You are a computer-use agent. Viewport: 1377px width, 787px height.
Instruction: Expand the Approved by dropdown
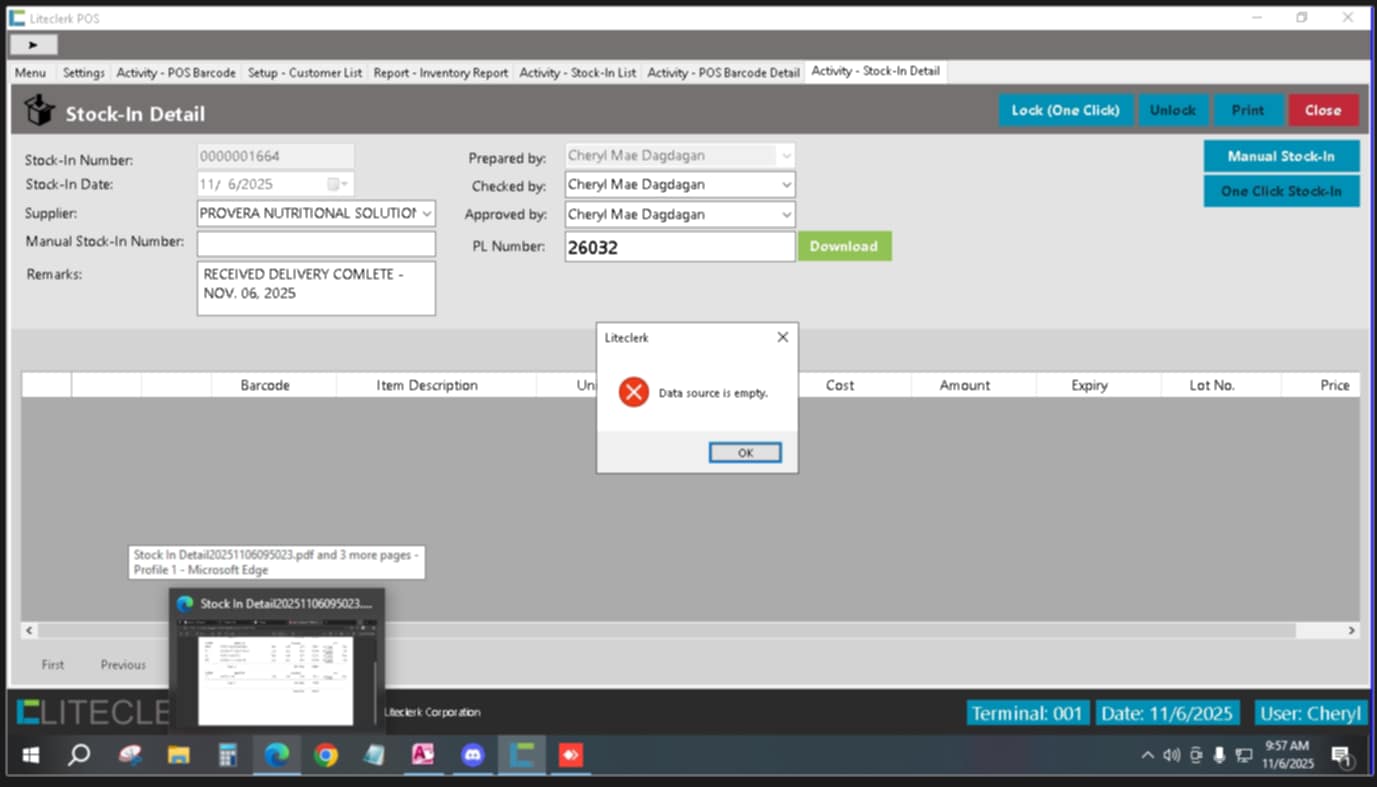(786, 215)
